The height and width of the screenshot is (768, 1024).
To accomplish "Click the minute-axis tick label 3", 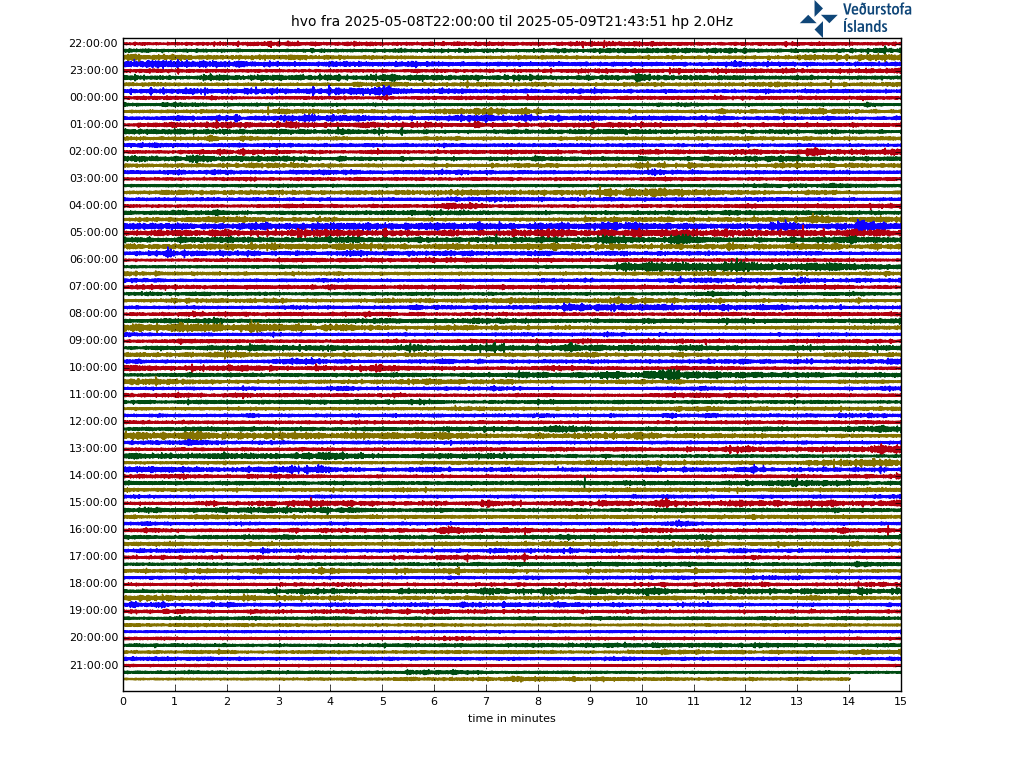I will (279, 701).
